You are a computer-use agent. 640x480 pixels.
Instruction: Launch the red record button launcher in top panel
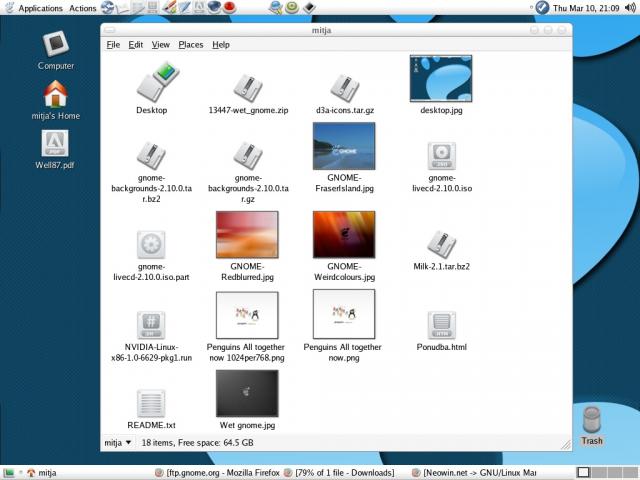229,7
